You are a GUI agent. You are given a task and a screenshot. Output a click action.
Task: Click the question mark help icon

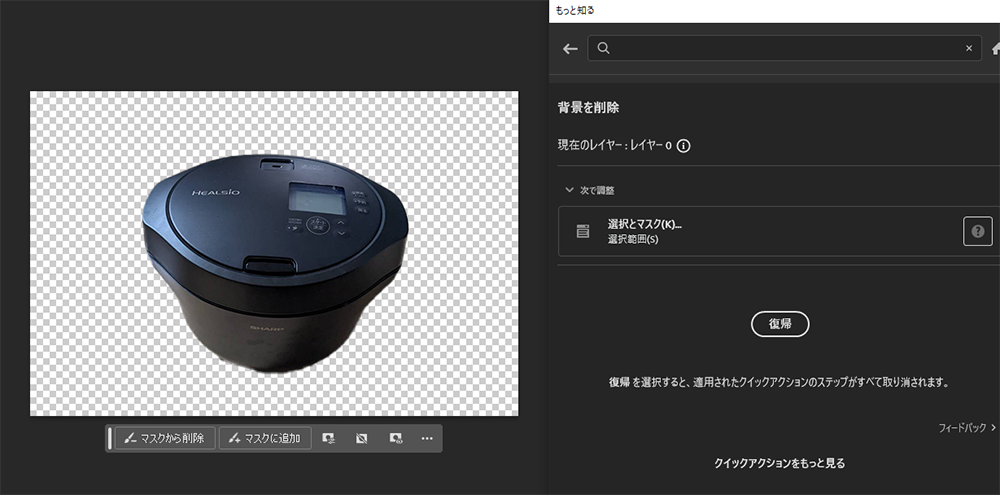977,231
